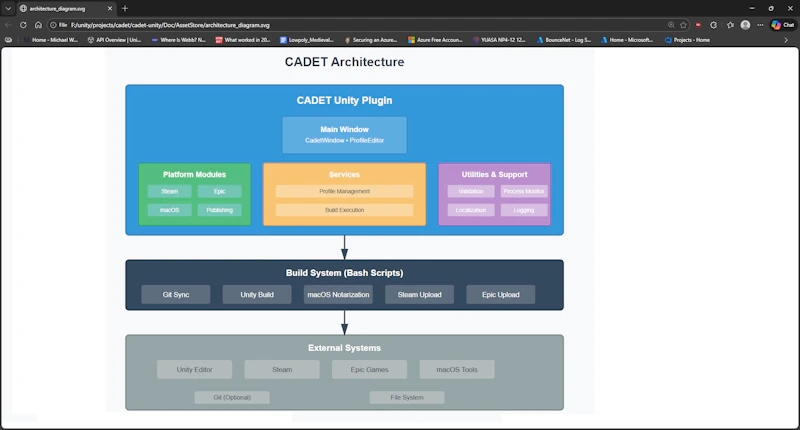The width and height of the screenshot is (800, 430).
Task: Open 'Securing an Azure...' bookmark
Action: (371, 40)
